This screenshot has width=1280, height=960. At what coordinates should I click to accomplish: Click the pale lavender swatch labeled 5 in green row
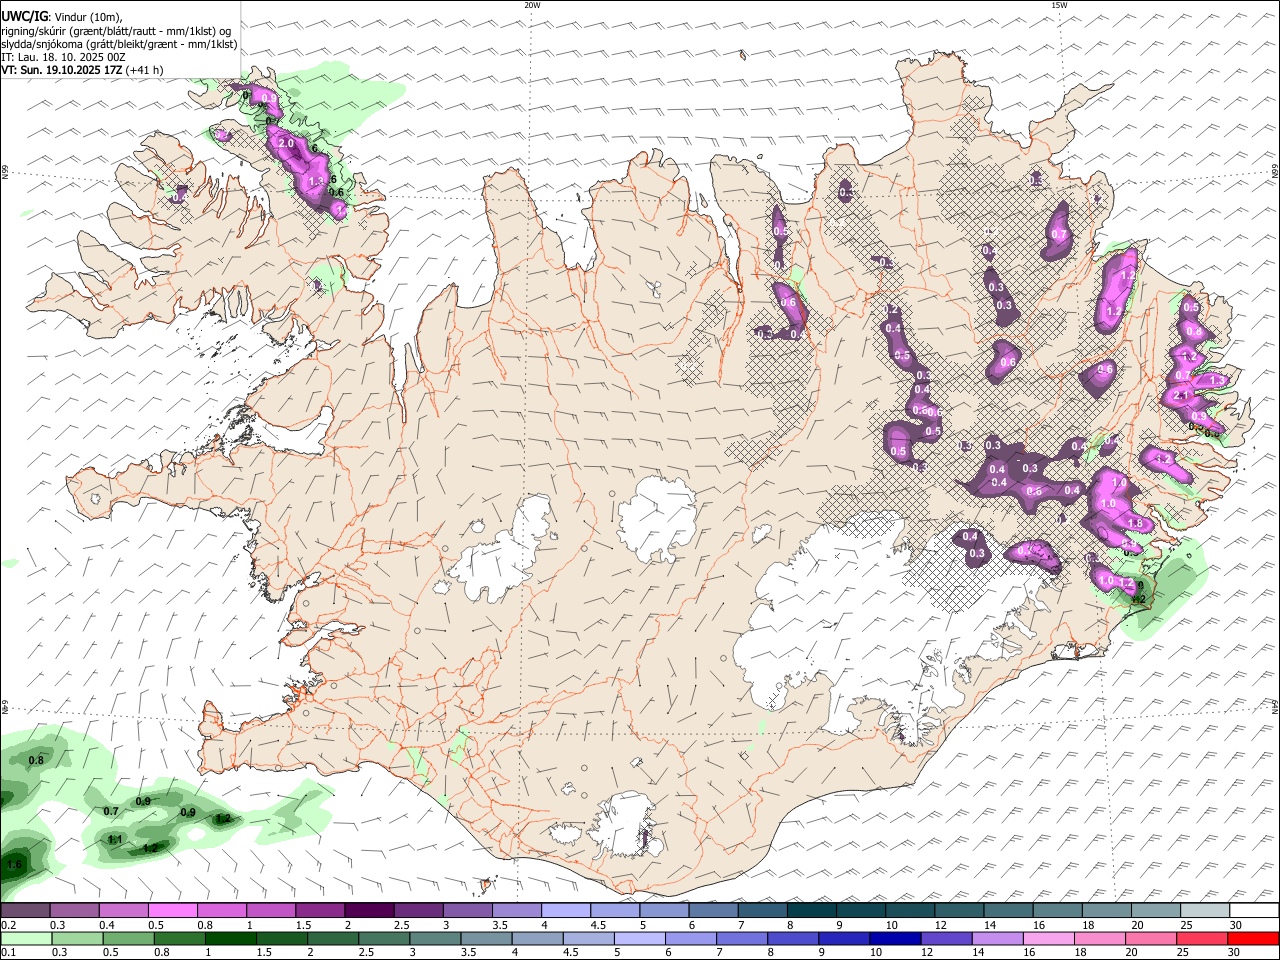pyautogui.click(x=639, y=939)
